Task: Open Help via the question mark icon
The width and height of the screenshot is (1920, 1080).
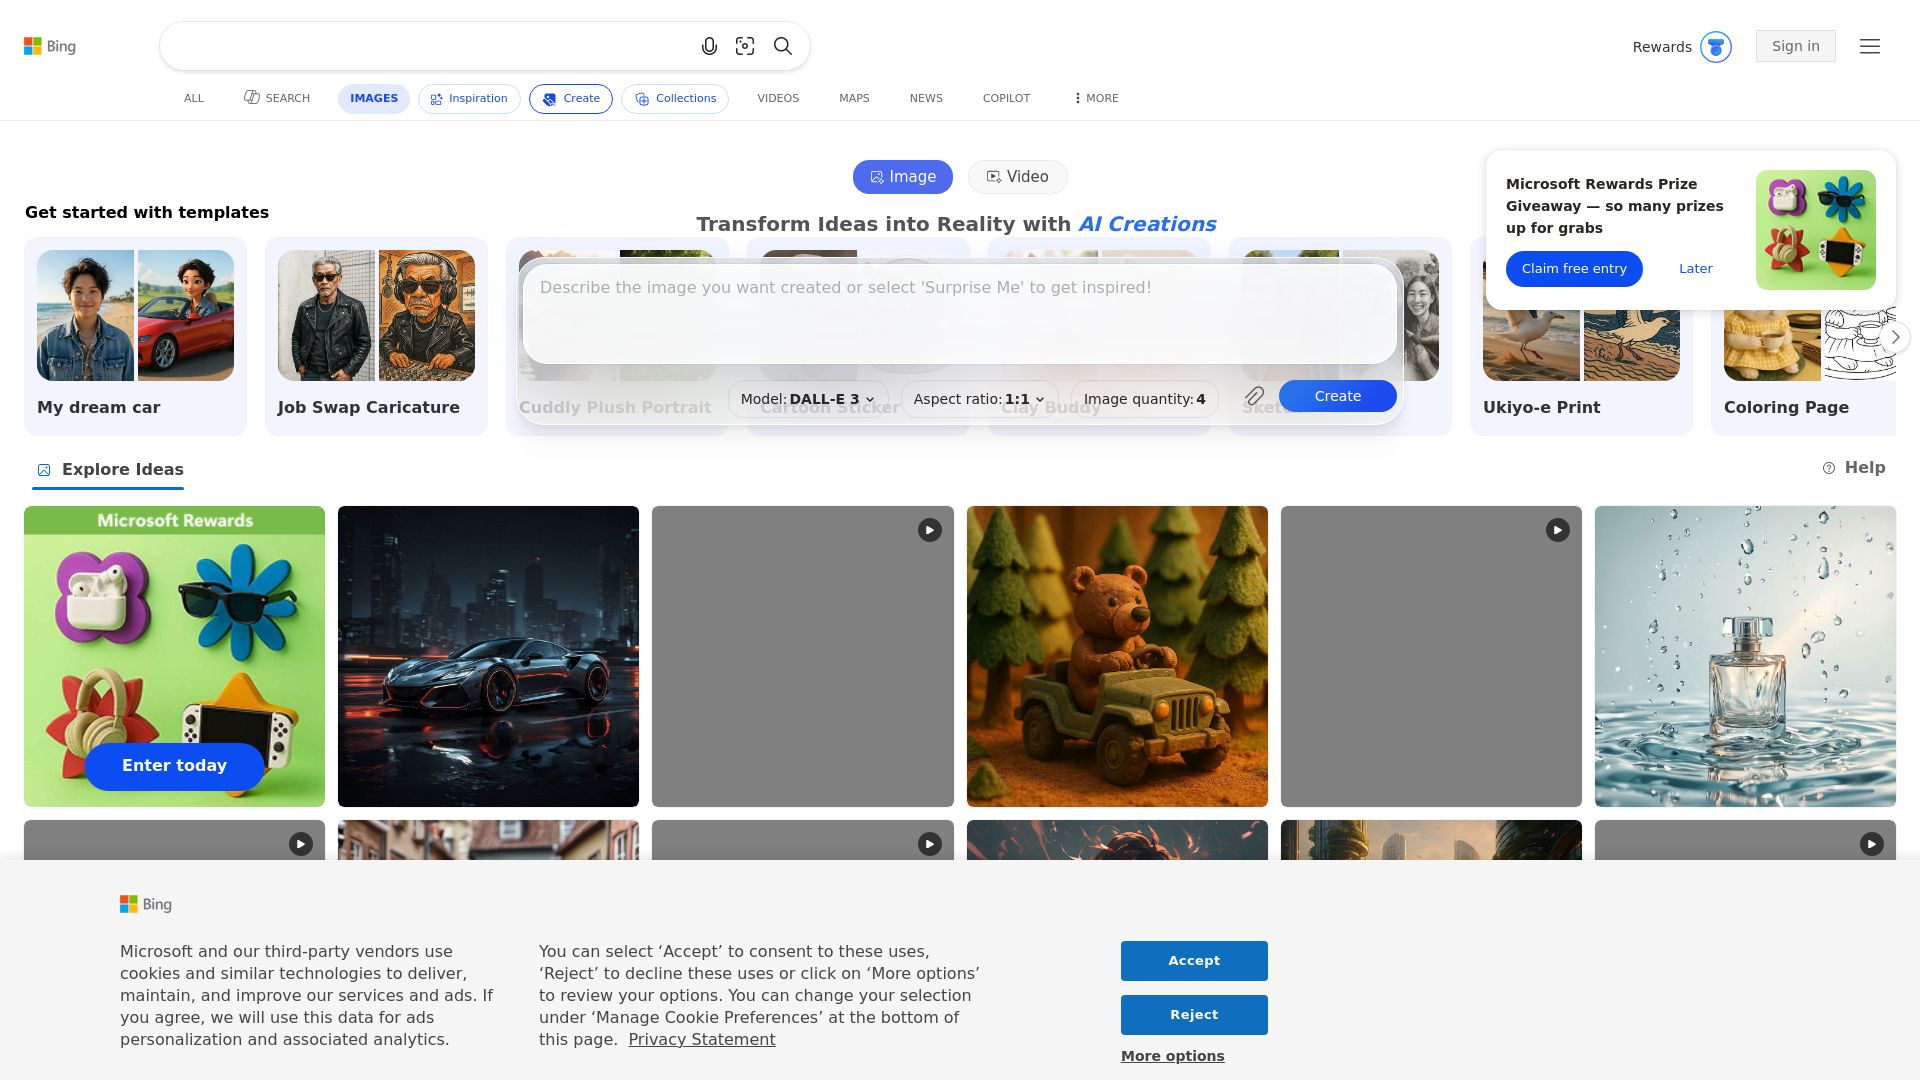Action: coord(1829,467)
